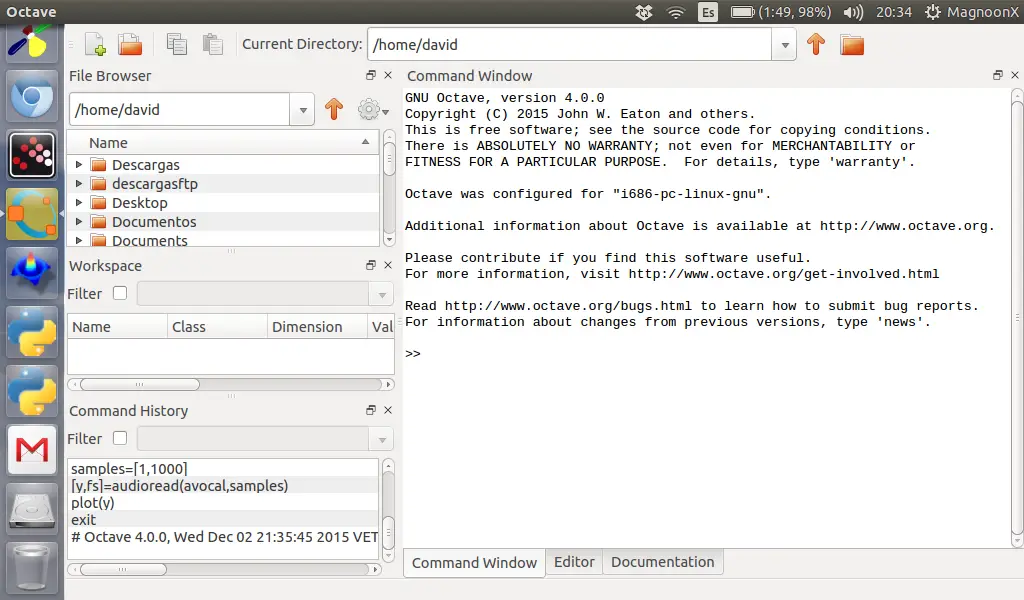Click the open file toolbar icon
This screenshot has width=1024, height=600.
tap(130, 44)
